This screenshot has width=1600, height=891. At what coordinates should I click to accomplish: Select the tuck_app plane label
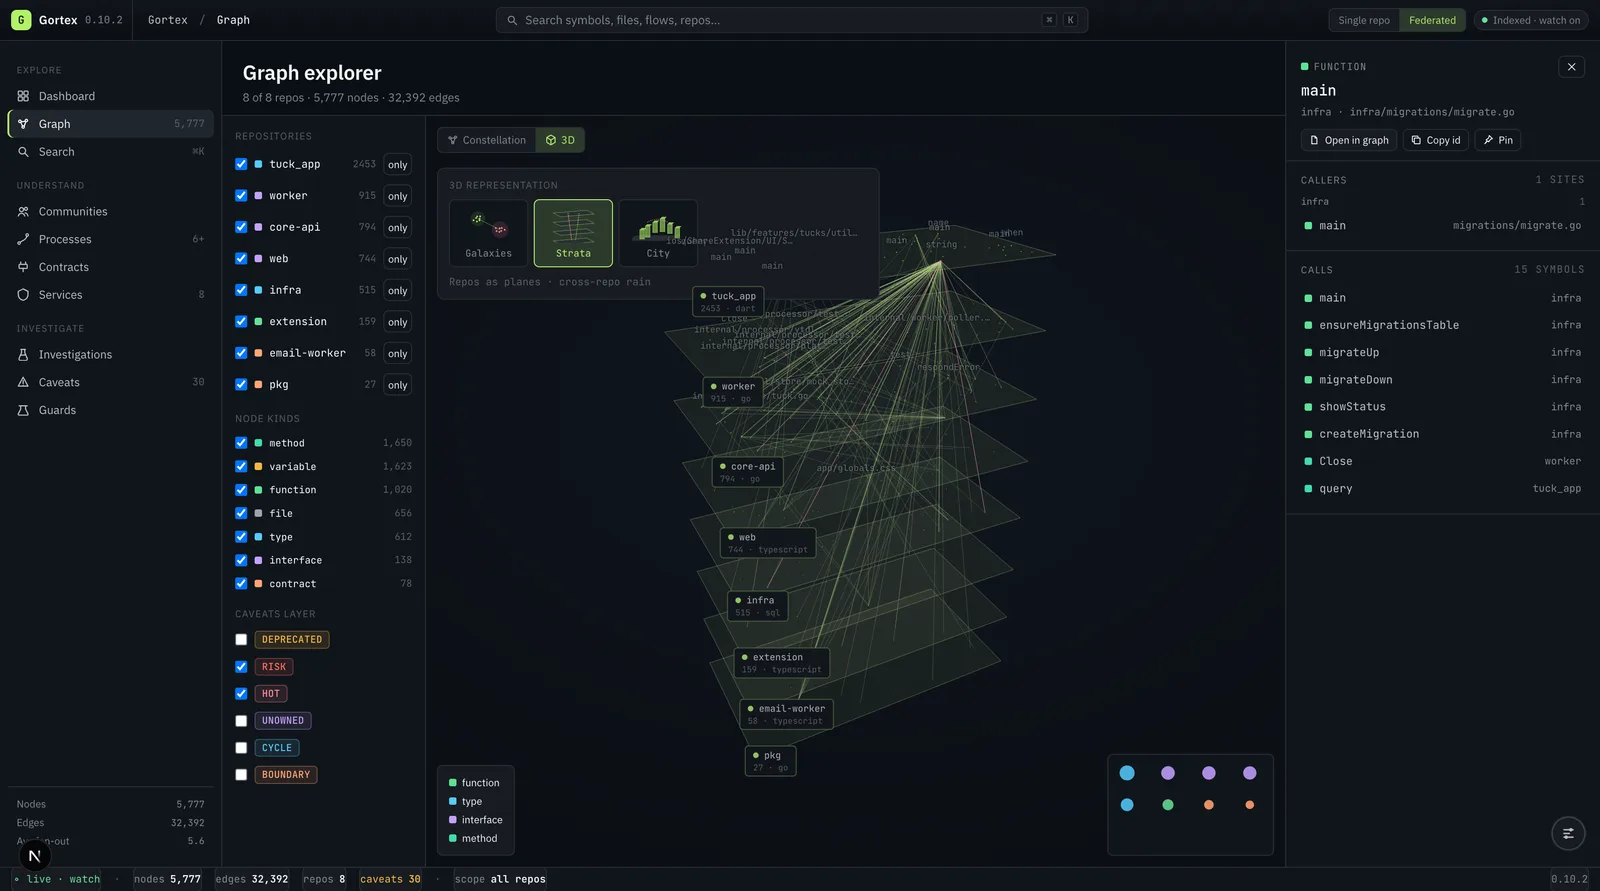click(727, 302)
